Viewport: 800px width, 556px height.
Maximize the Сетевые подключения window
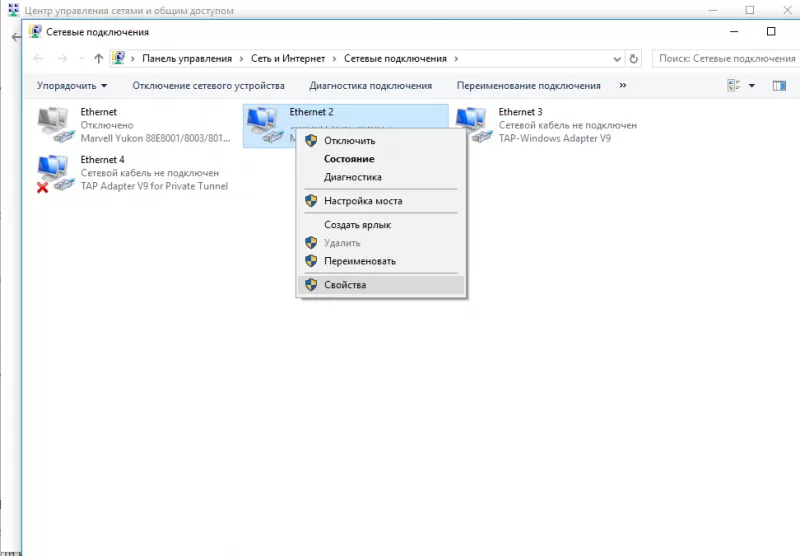click(x=771, y=32)
